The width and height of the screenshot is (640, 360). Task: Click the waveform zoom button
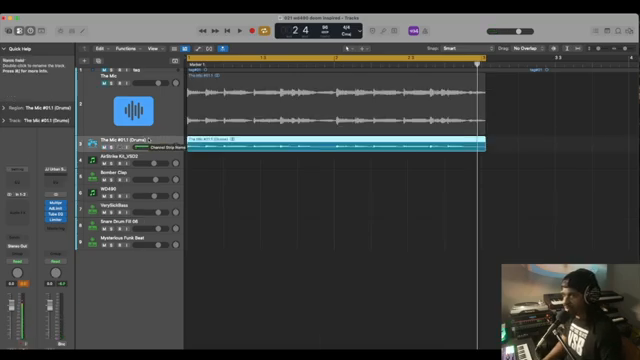pyautogui.click(x=553, y=49)
